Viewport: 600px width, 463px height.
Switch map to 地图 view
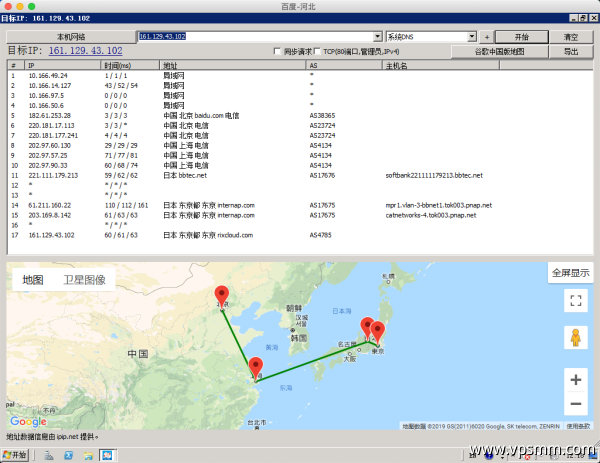click(33, 280)
